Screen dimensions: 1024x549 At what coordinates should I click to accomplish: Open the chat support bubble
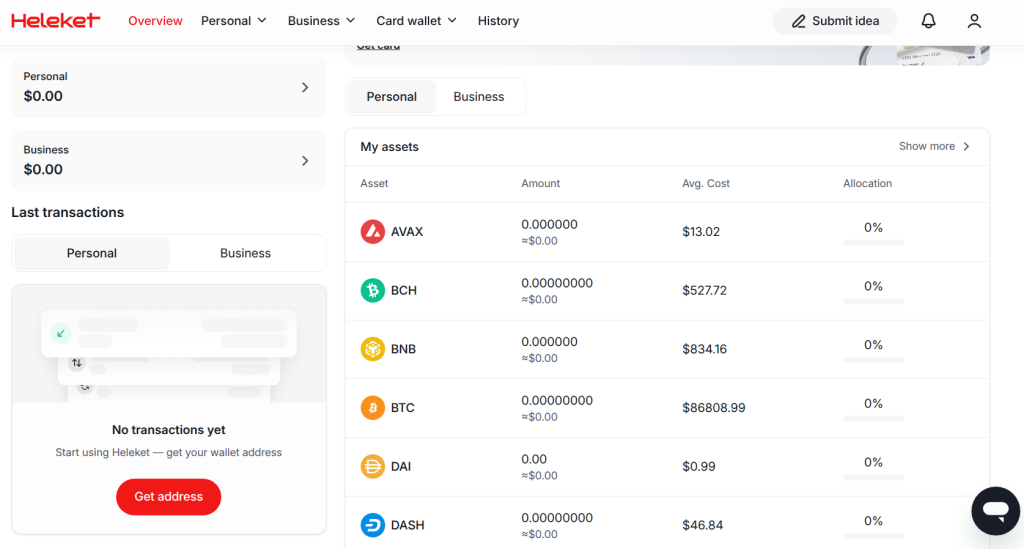pos(995,511)
